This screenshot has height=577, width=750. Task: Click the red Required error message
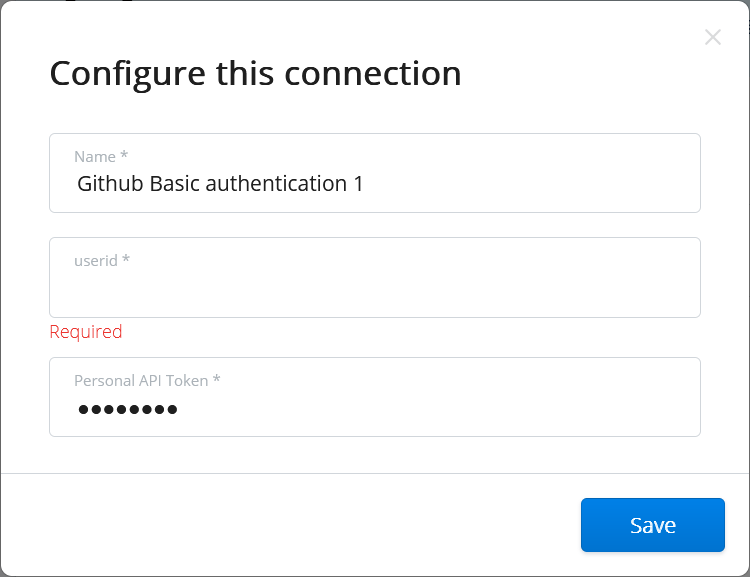(86, 332)
